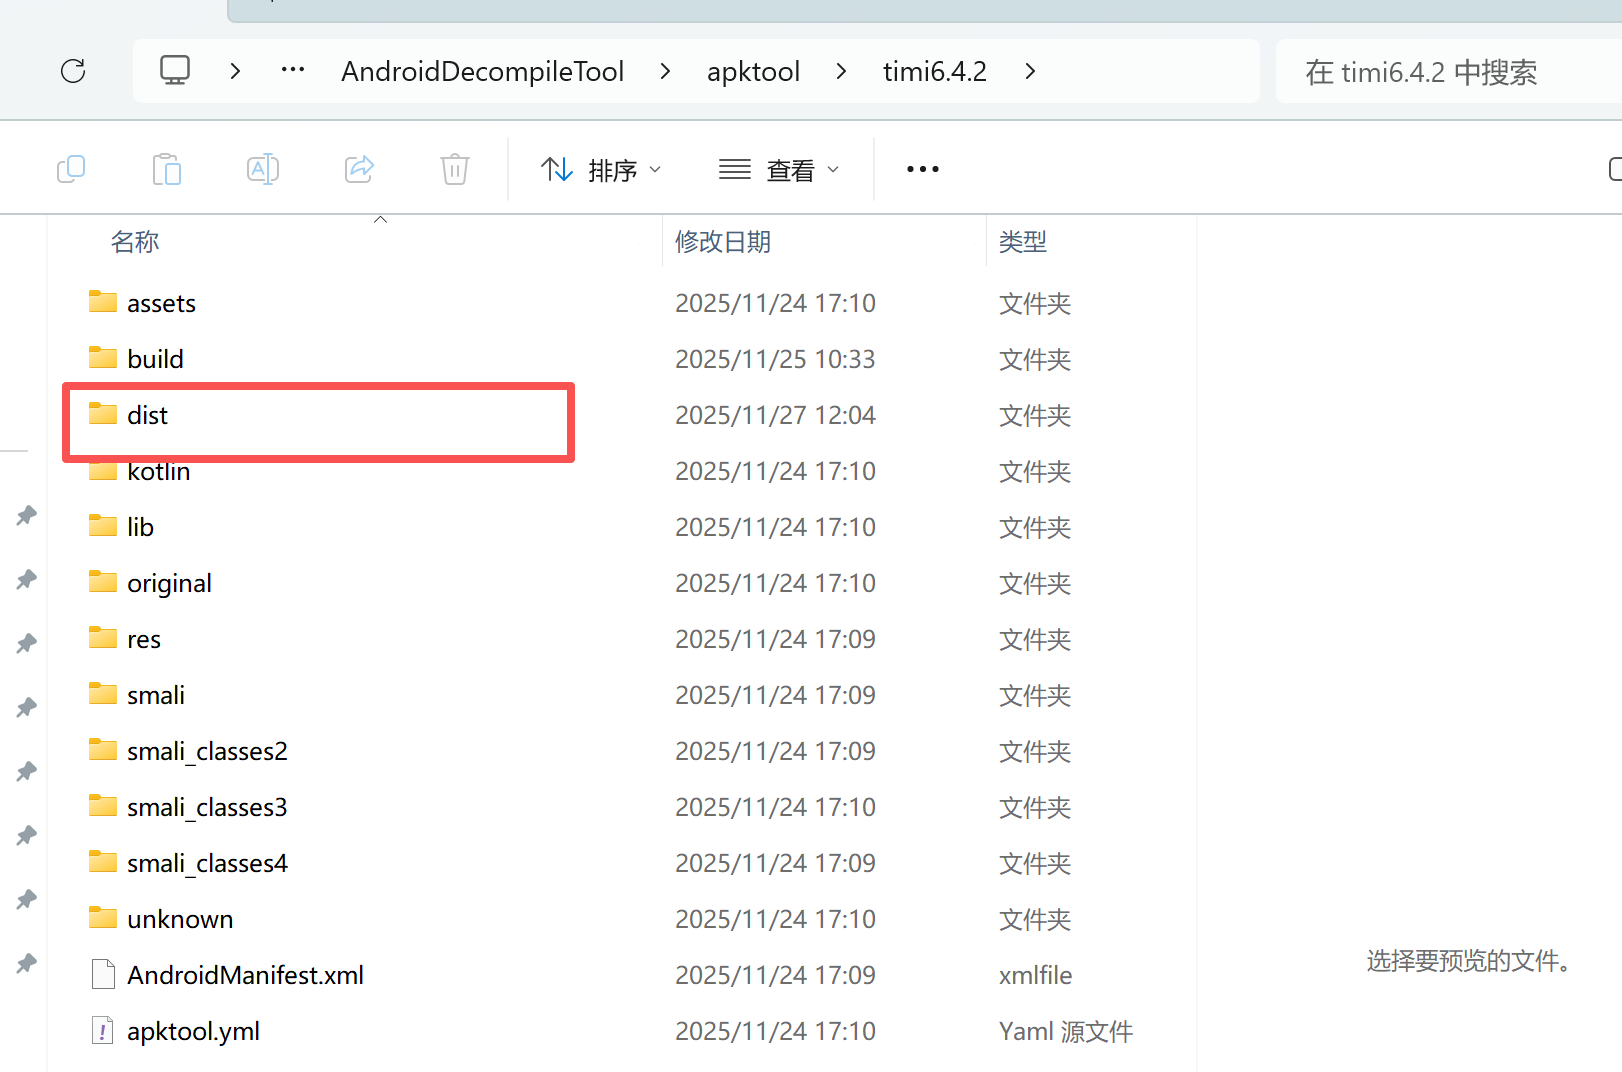Select the AndroidManifest.xml file
The height and width of the screenshot is (1072, 1622).
pos(245,975)
